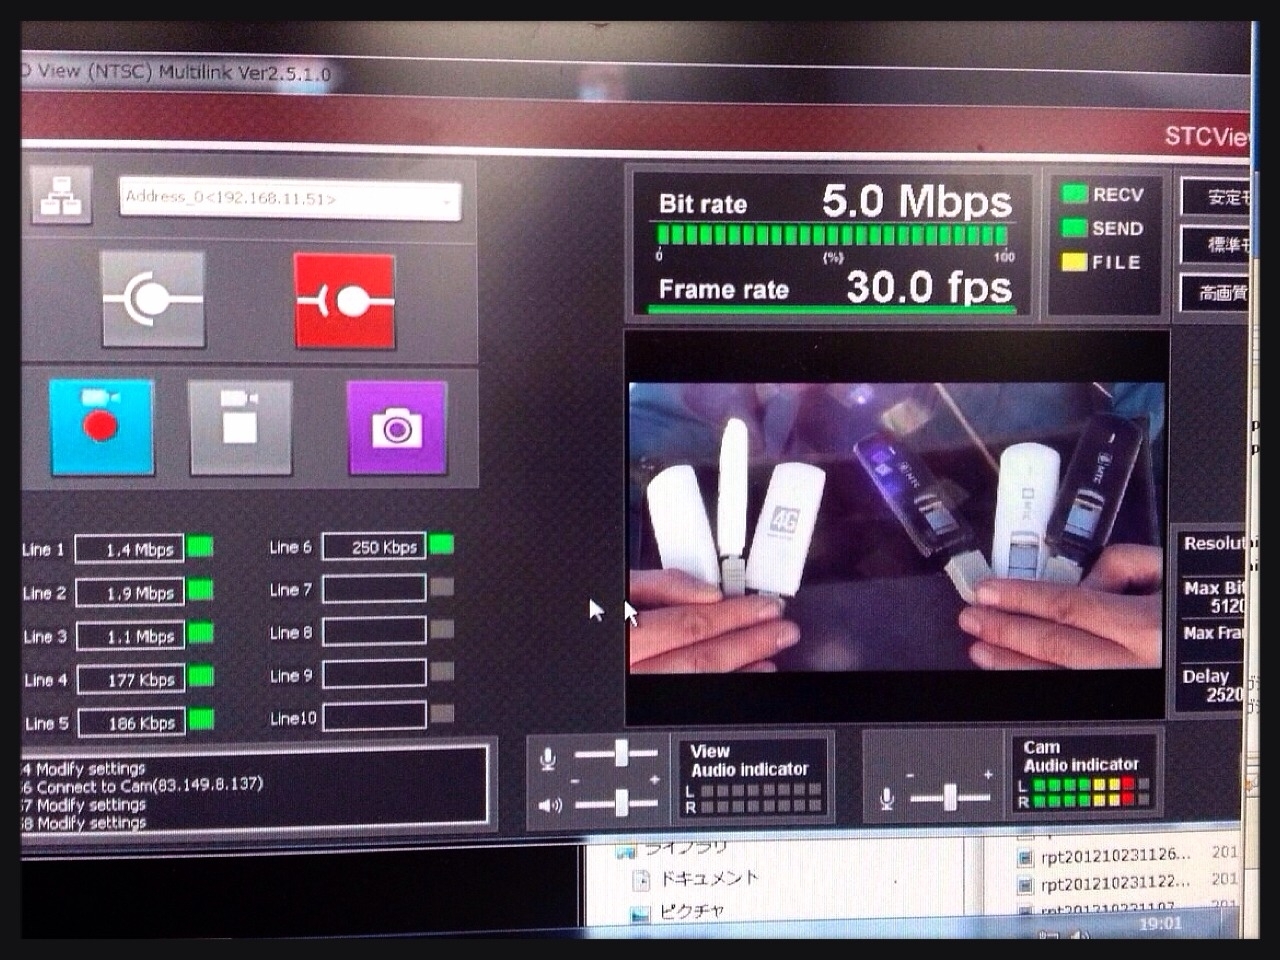Click the 30.0 fps frame rate readout

[929, 288]
